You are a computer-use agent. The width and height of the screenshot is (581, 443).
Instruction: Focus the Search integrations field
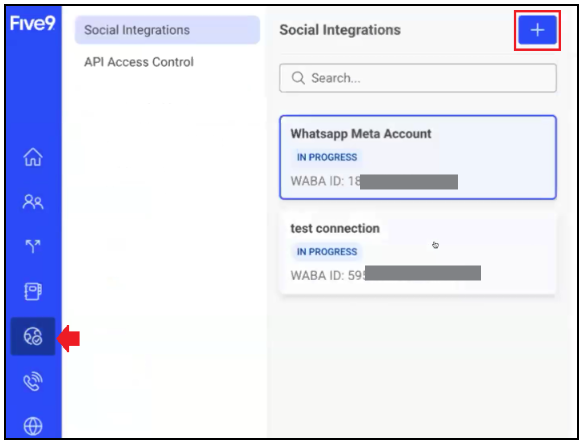(x=418, y=78)
